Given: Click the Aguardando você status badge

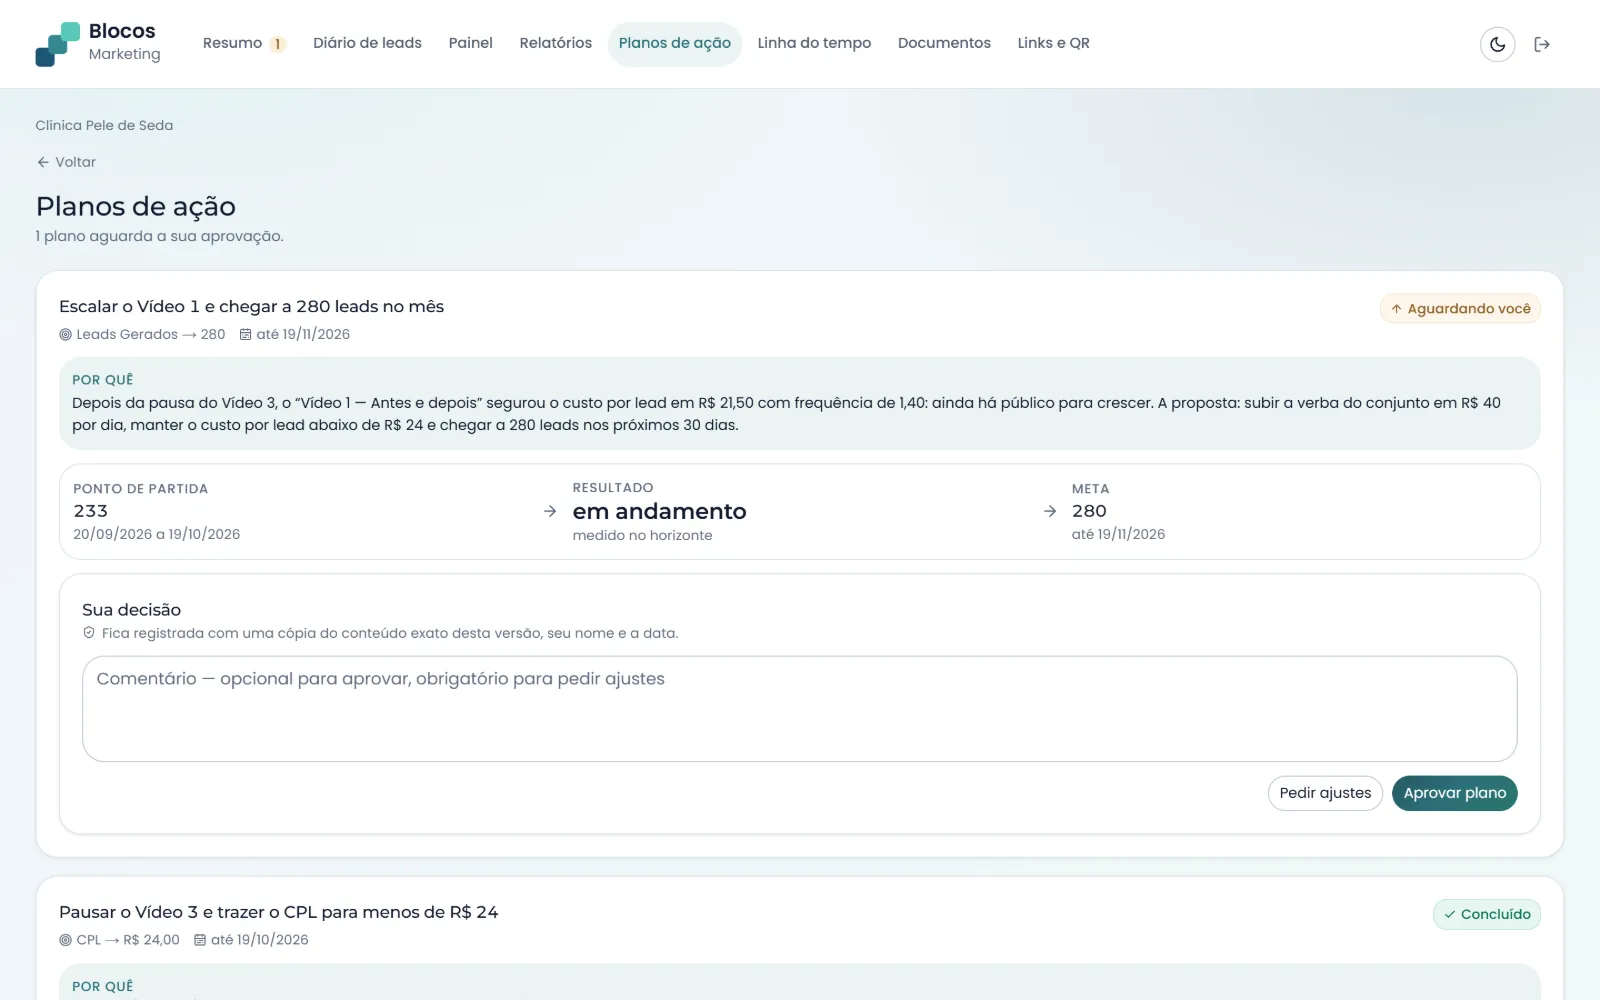Looking at the screenshot, I should click(x=1460, y=309).
